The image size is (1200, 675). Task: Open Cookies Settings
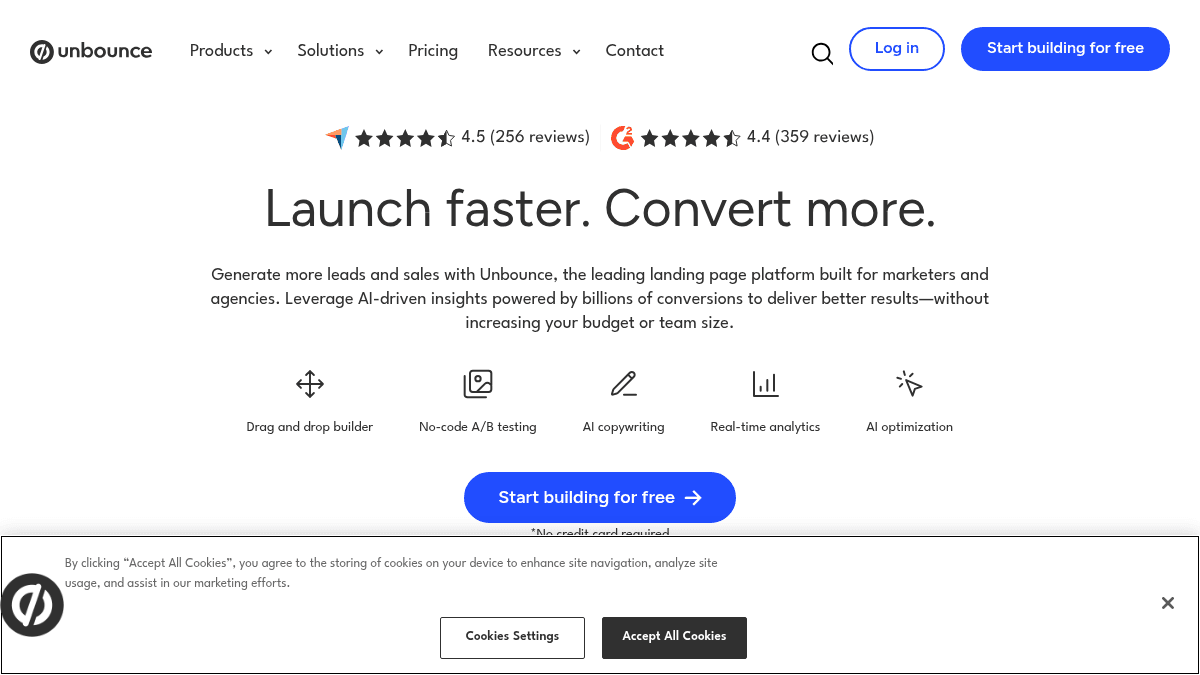tap(512, 637)
